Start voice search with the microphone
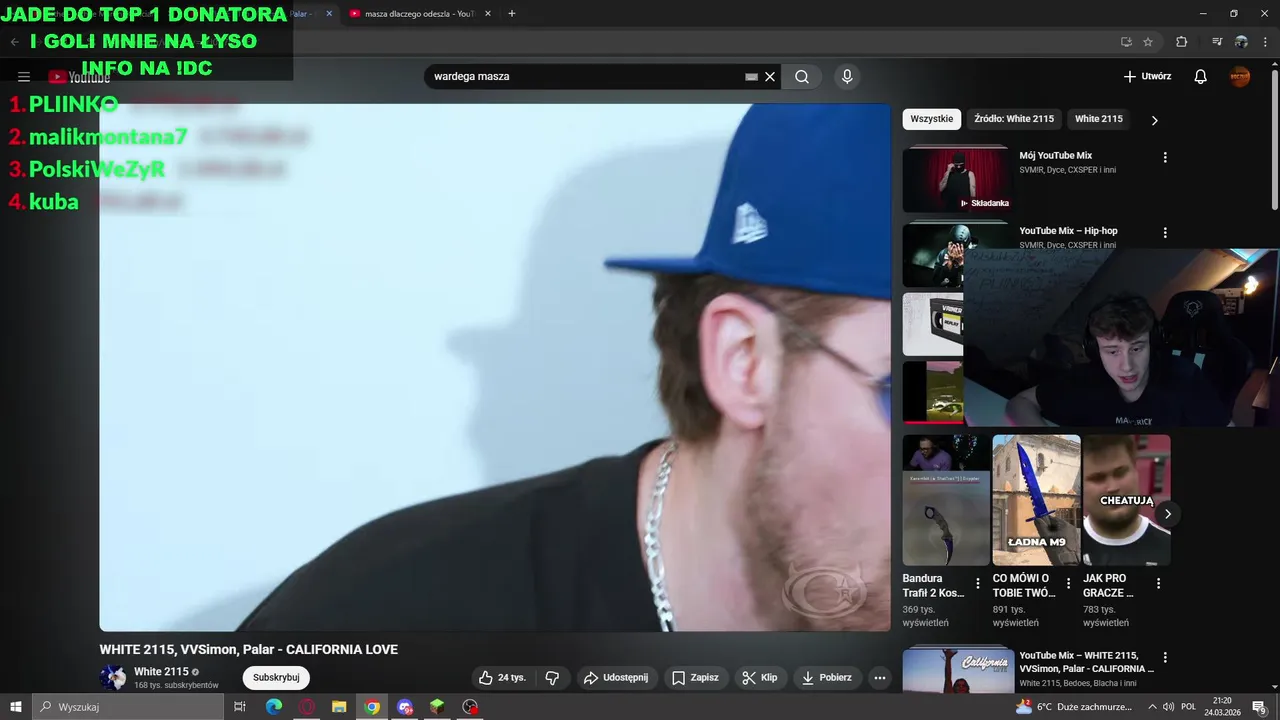Image resolution: width=1280 pixels, height=720 pixels. tap(847, 77)
